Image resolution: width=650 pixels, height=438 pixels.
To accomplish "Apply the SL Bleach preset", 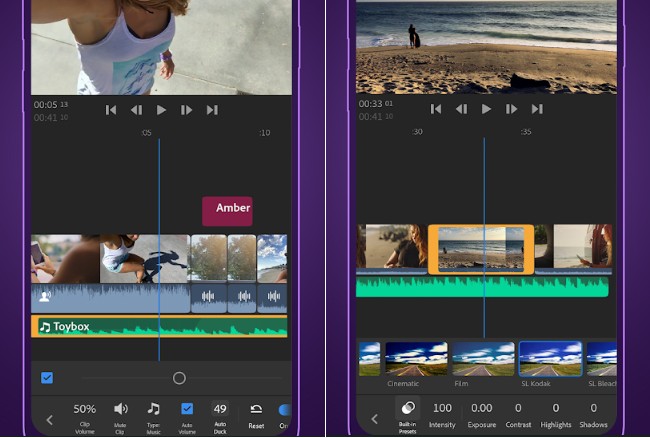I will [601, 359].
